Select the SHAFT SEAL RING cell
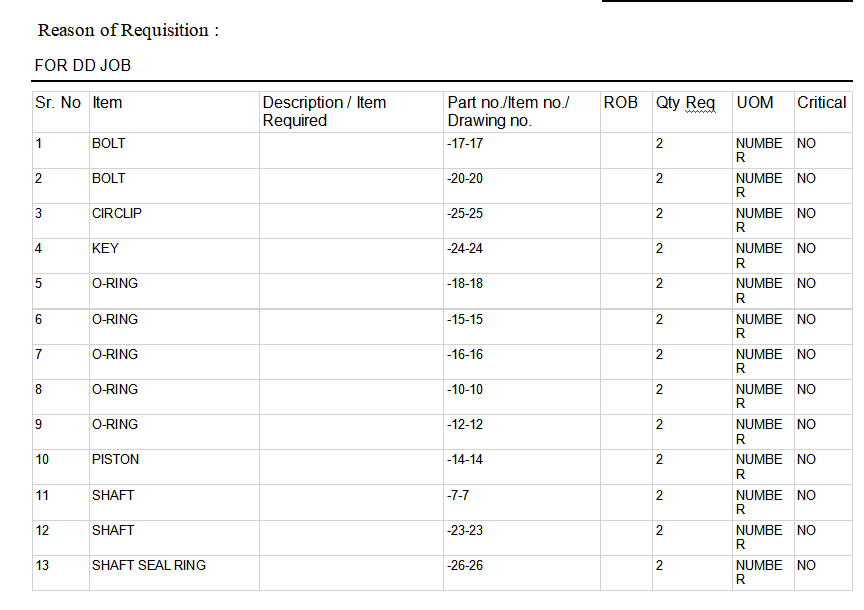 click(x=149, y=566)
